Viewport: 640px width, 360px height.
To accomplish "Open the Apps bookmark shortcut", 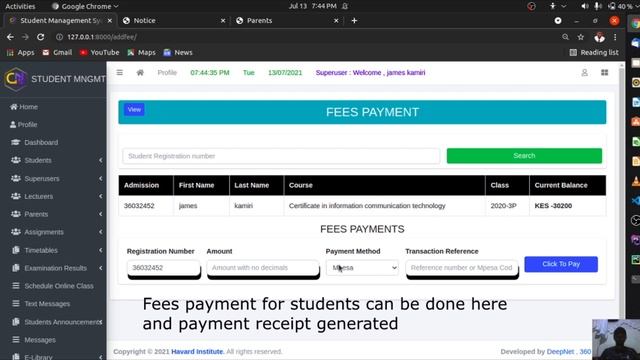I will [20, 52].
